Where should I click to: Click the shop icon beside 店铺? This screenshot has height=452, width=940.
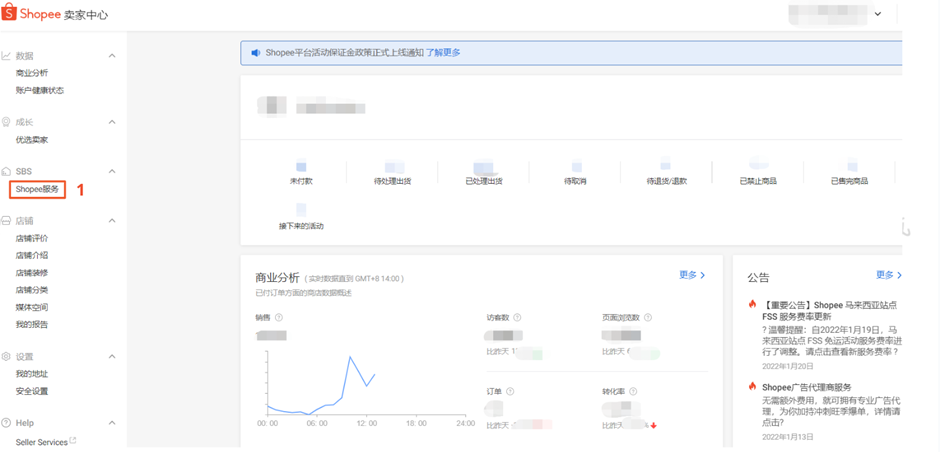(6, 221)
